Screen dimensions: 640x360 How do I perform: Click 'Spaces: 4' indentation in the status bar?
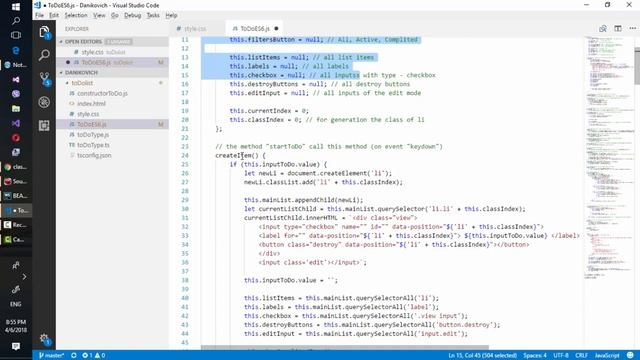coord(535,356)
